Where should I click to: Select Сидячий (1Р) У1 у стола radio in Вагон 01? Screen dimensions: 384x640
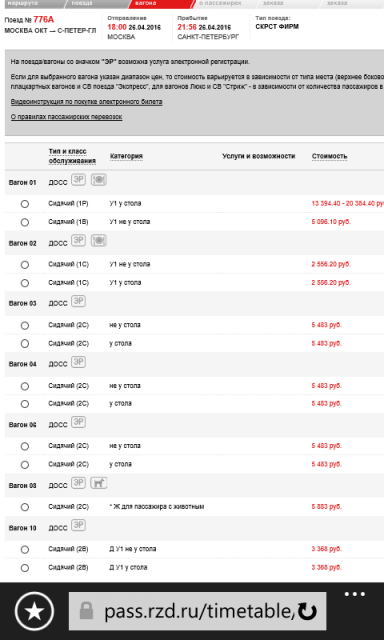tap(25, 204)
